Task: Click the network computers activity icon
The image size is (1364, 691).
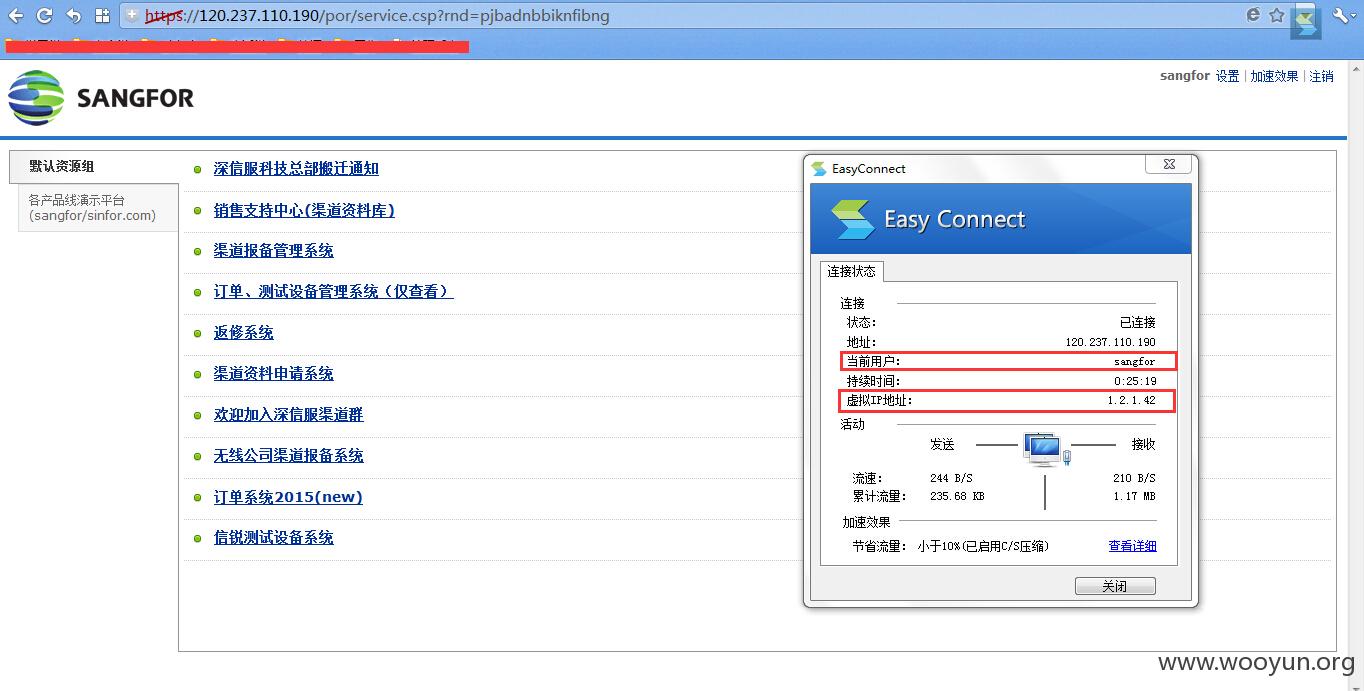Action: point(1046,449)
